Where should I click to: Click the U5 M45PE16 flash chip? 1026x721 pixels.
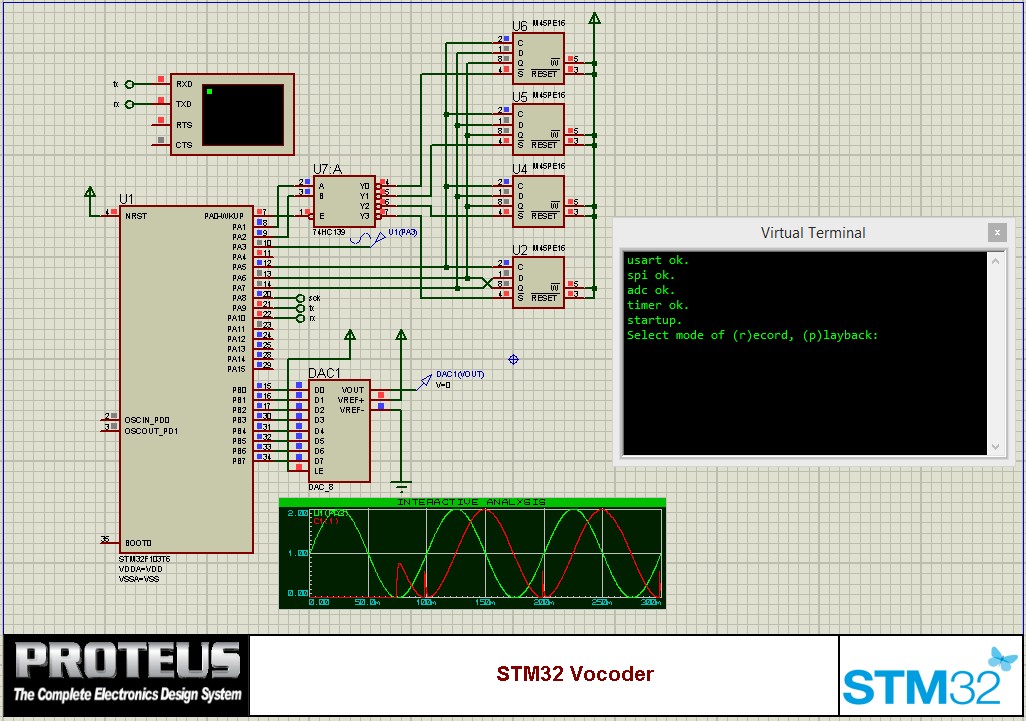(538, 129)
